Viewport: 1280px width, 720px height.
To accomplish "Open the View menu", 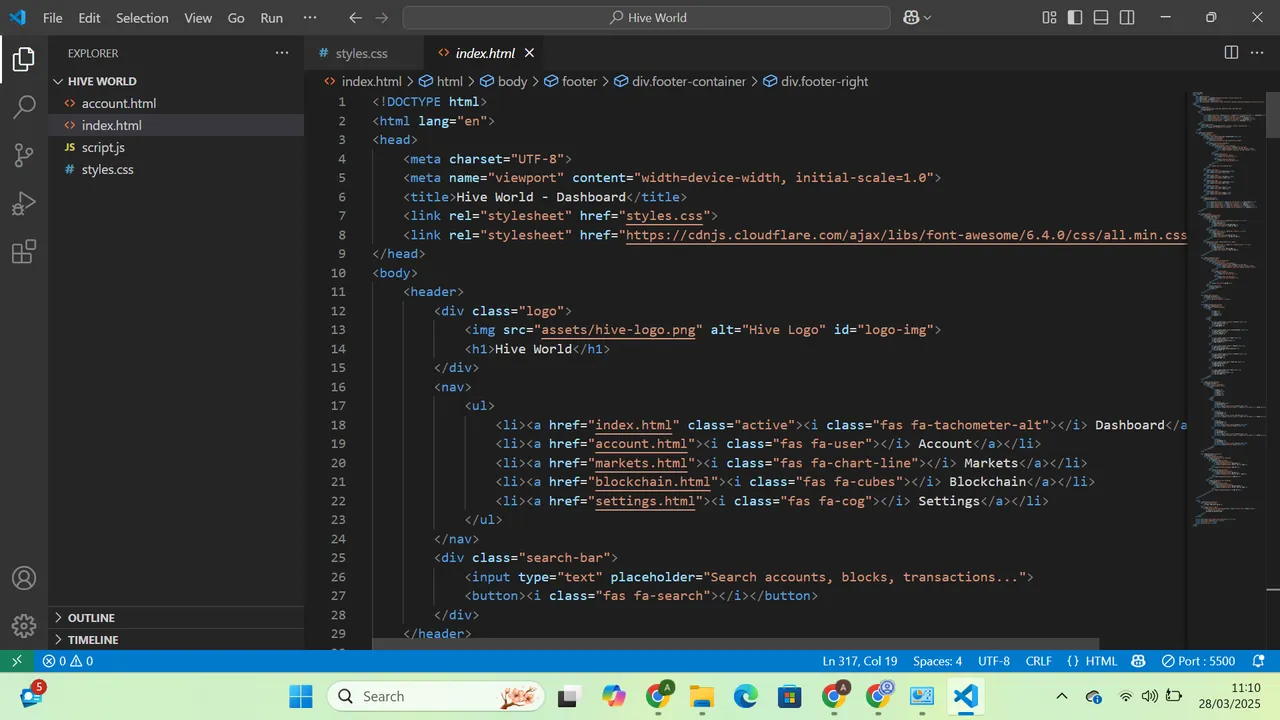I will 198,18.
